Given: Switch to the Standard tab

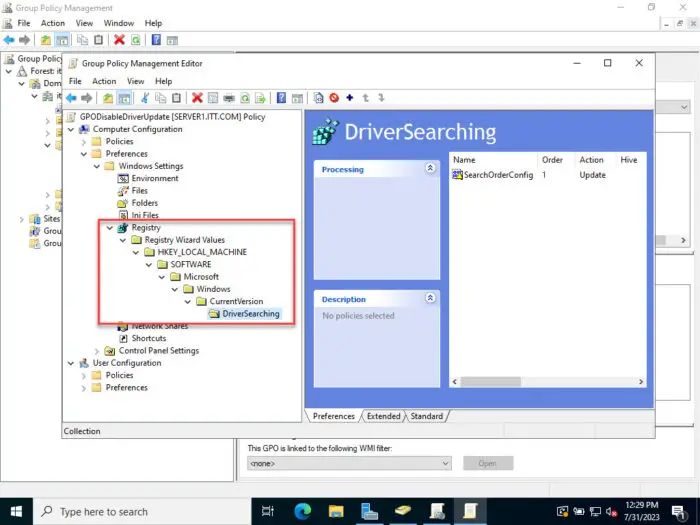Looking at the screenshot, I should coord(427,416).
